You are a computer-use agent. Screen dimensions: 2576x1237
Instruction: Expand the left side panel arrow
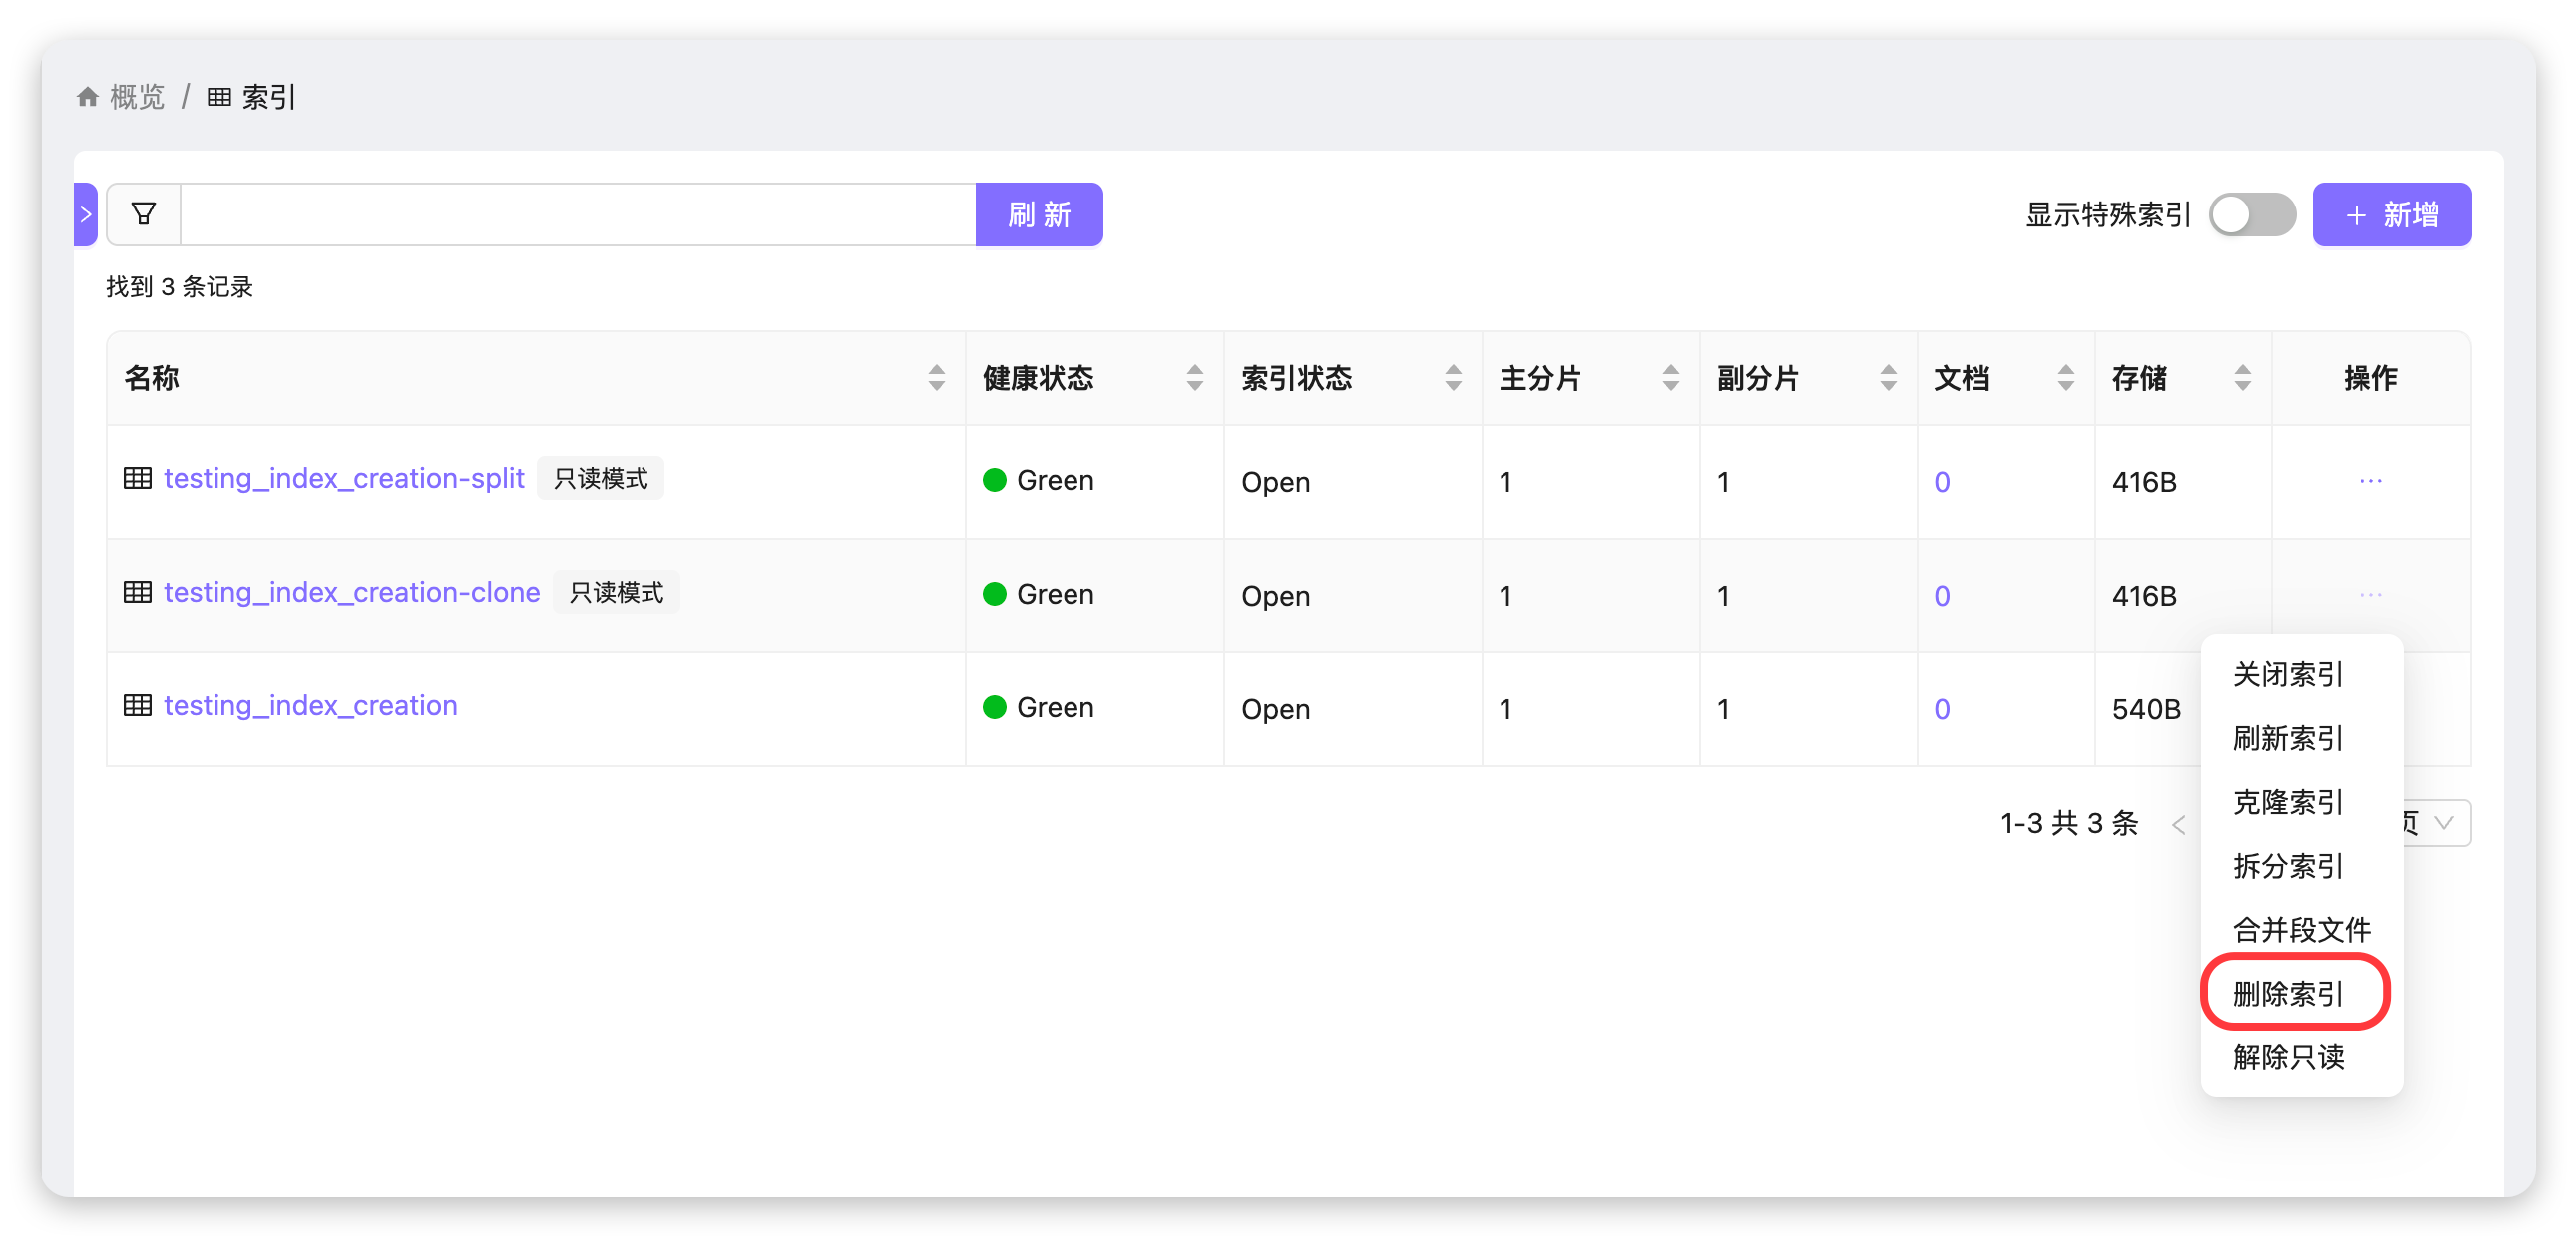pyautogui.click(x=86, y=214)
